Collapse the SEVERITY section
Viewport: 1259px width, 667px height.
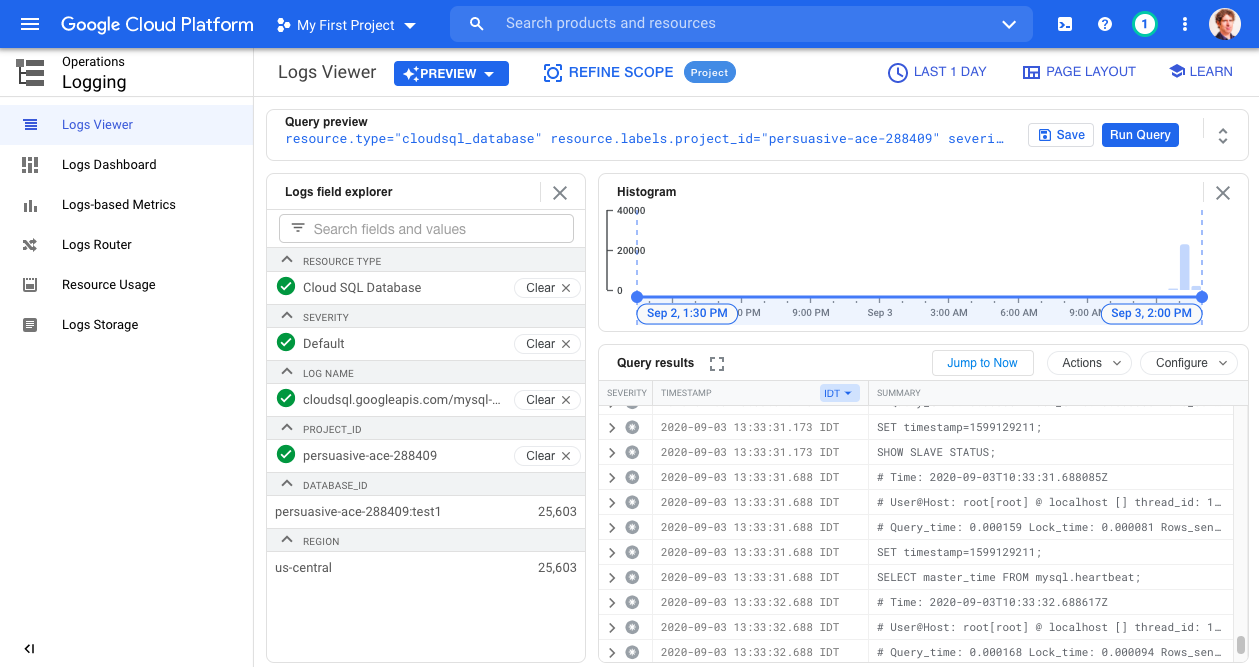click(287, 316)
